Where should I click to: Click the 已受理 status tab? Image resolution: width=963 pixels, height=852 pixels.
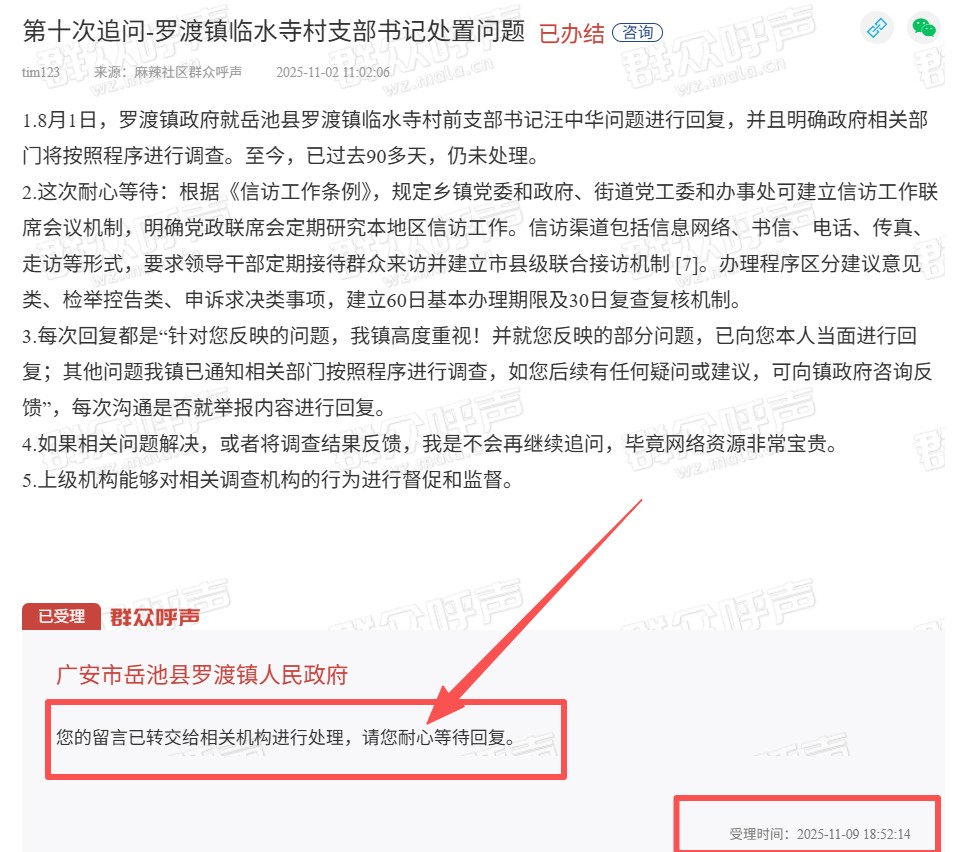(x=61, y=616)
